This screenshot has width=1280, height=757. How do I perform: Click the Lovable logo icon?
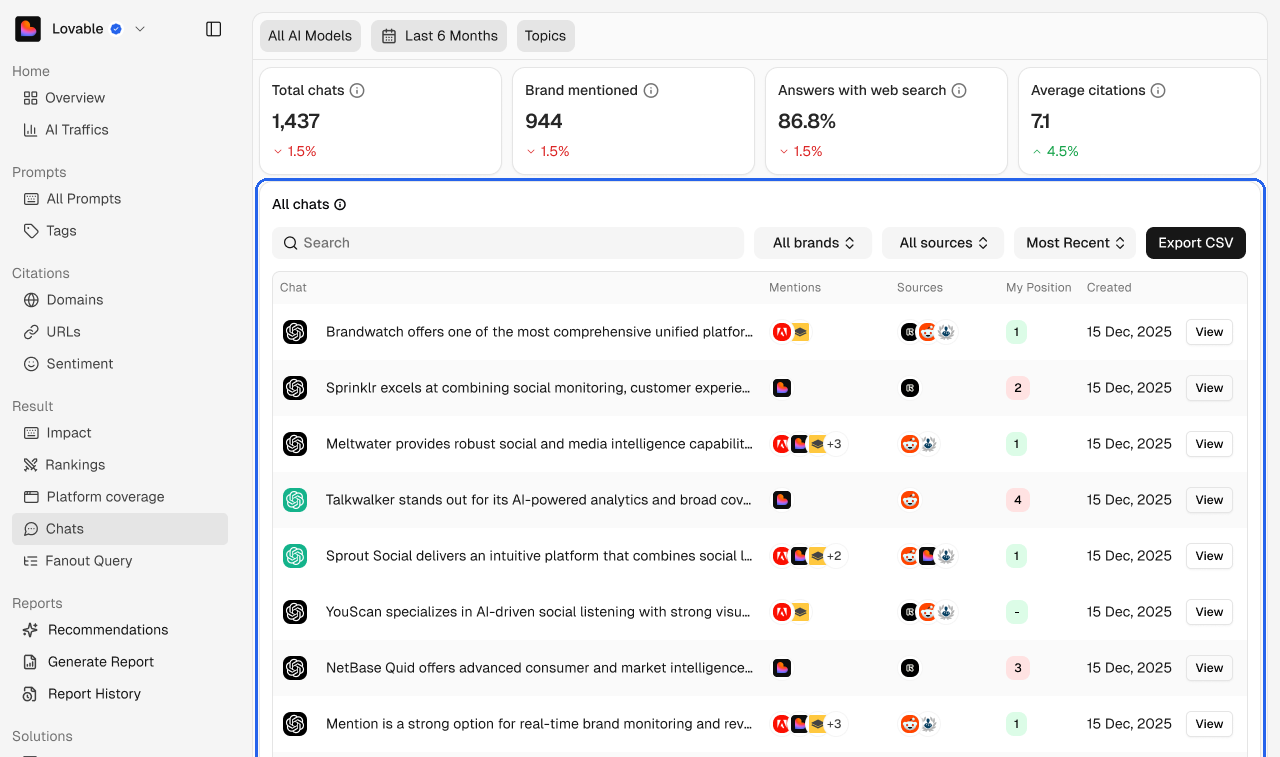[x=28, y=29]
